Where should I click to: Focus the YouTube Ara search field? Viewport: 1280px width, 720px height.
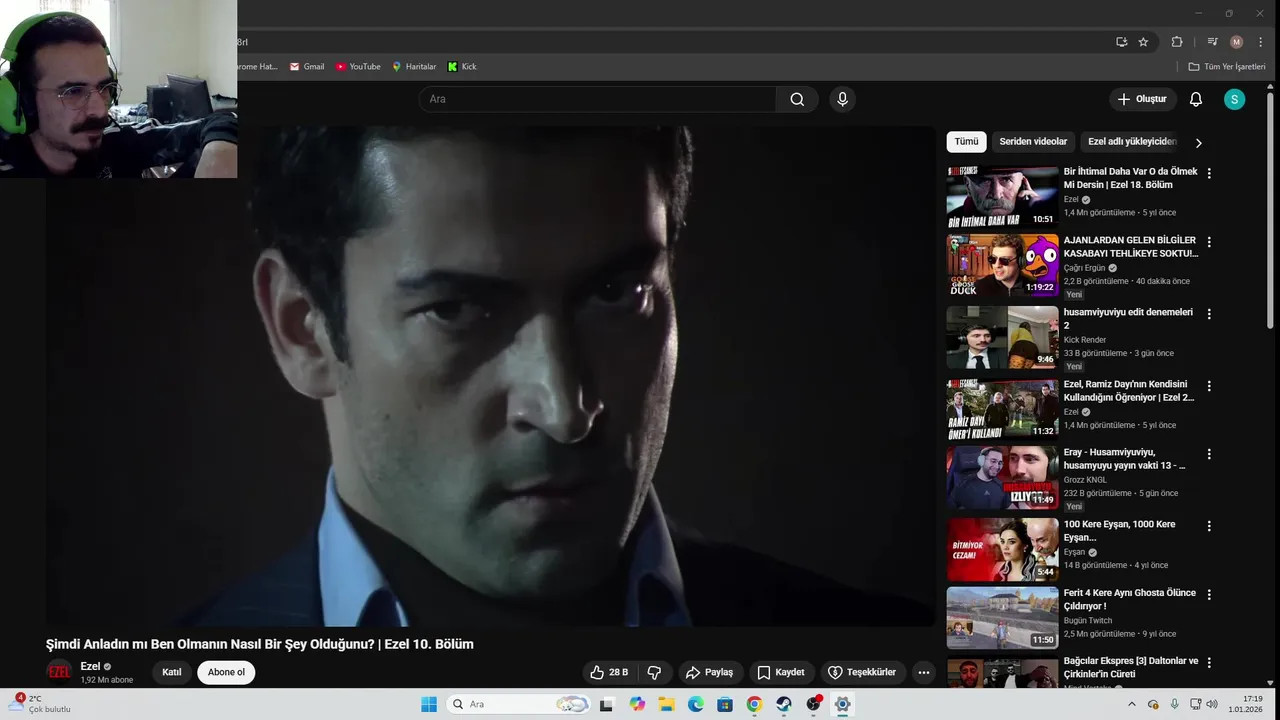tap(597, 99)
